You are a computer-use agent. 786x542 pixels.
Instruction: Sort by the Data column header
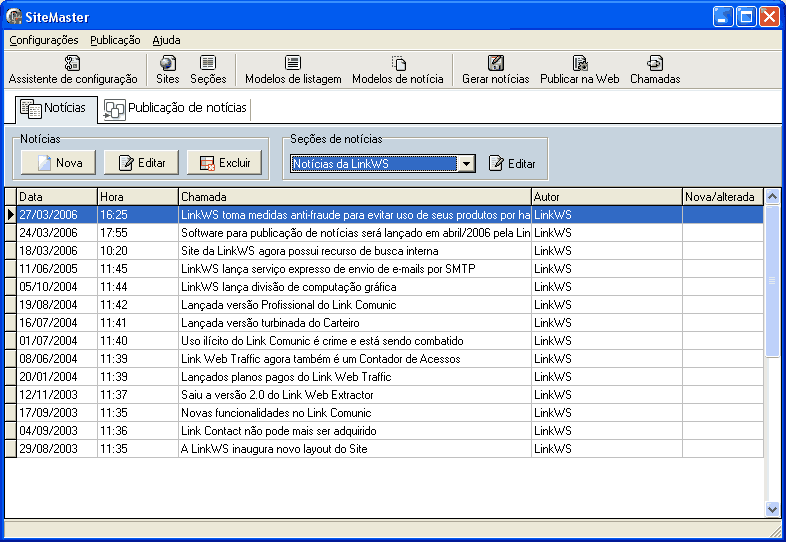point(57,197)
